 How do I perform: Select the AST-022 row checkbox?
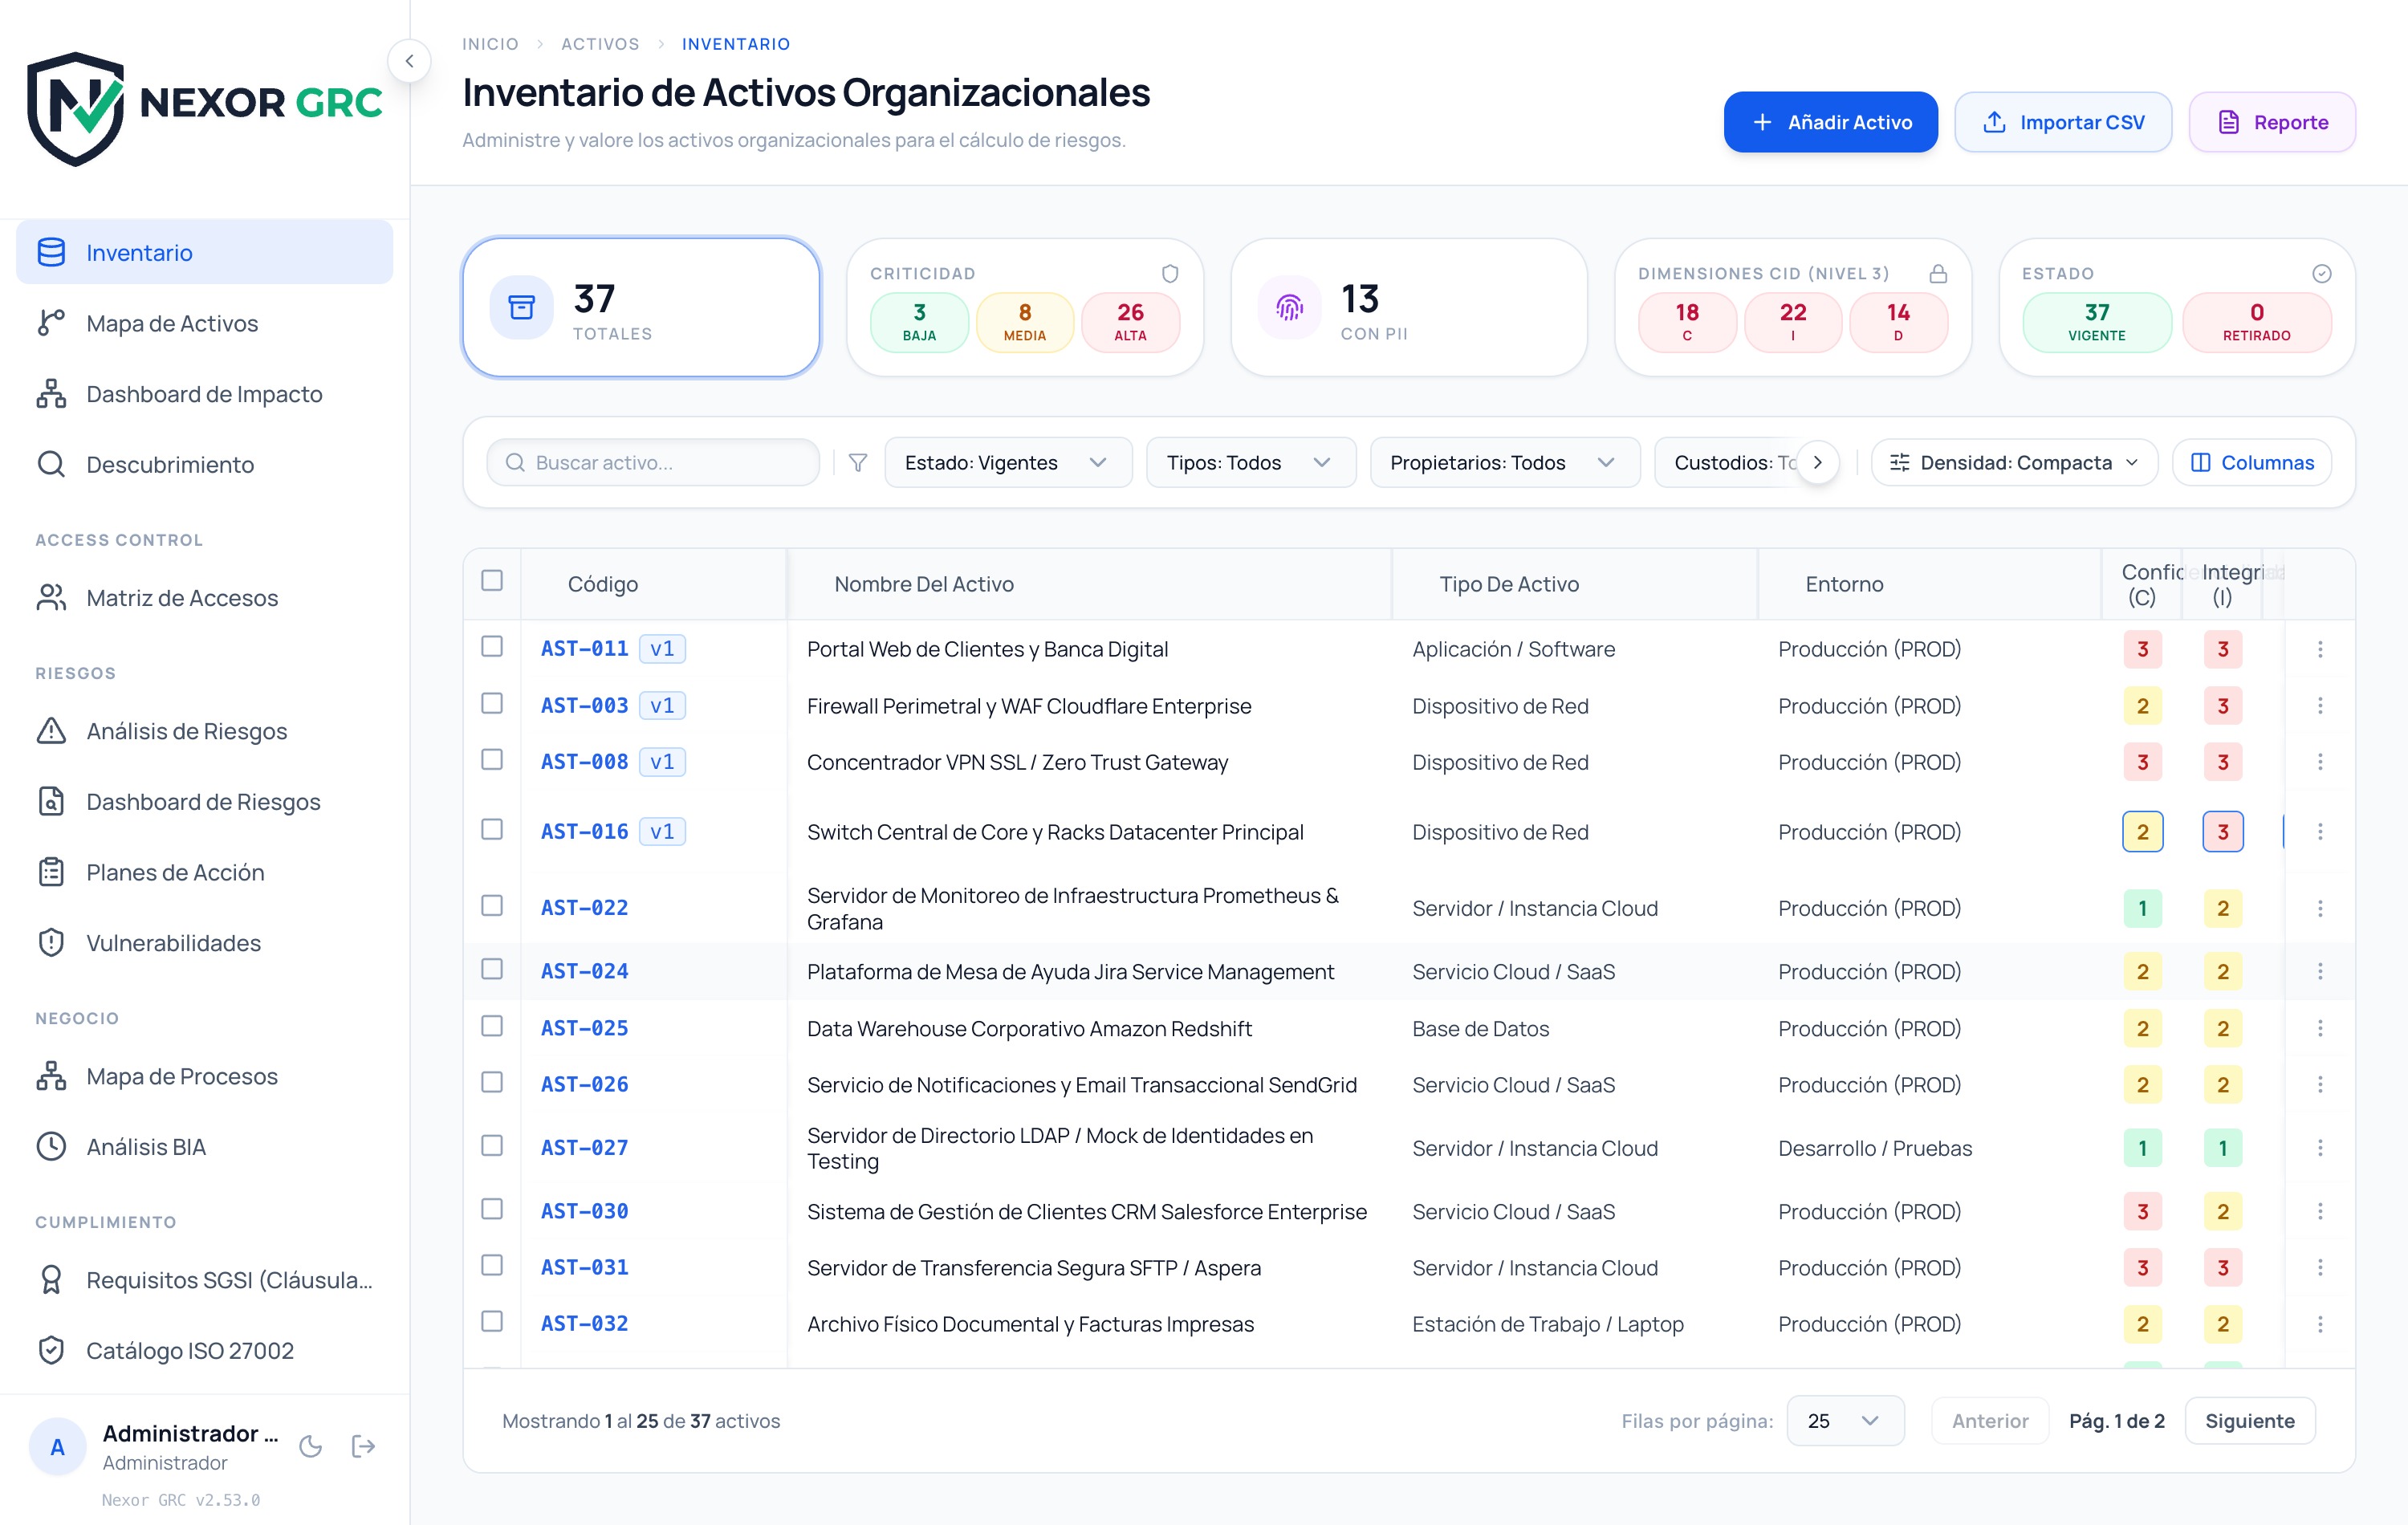(x=492, y=905)
